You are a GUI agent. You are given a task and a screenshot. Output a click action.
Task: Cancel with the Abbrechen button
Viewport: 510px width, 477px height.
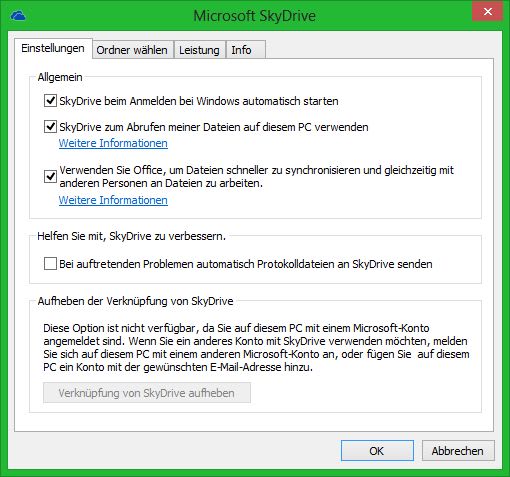458,451
